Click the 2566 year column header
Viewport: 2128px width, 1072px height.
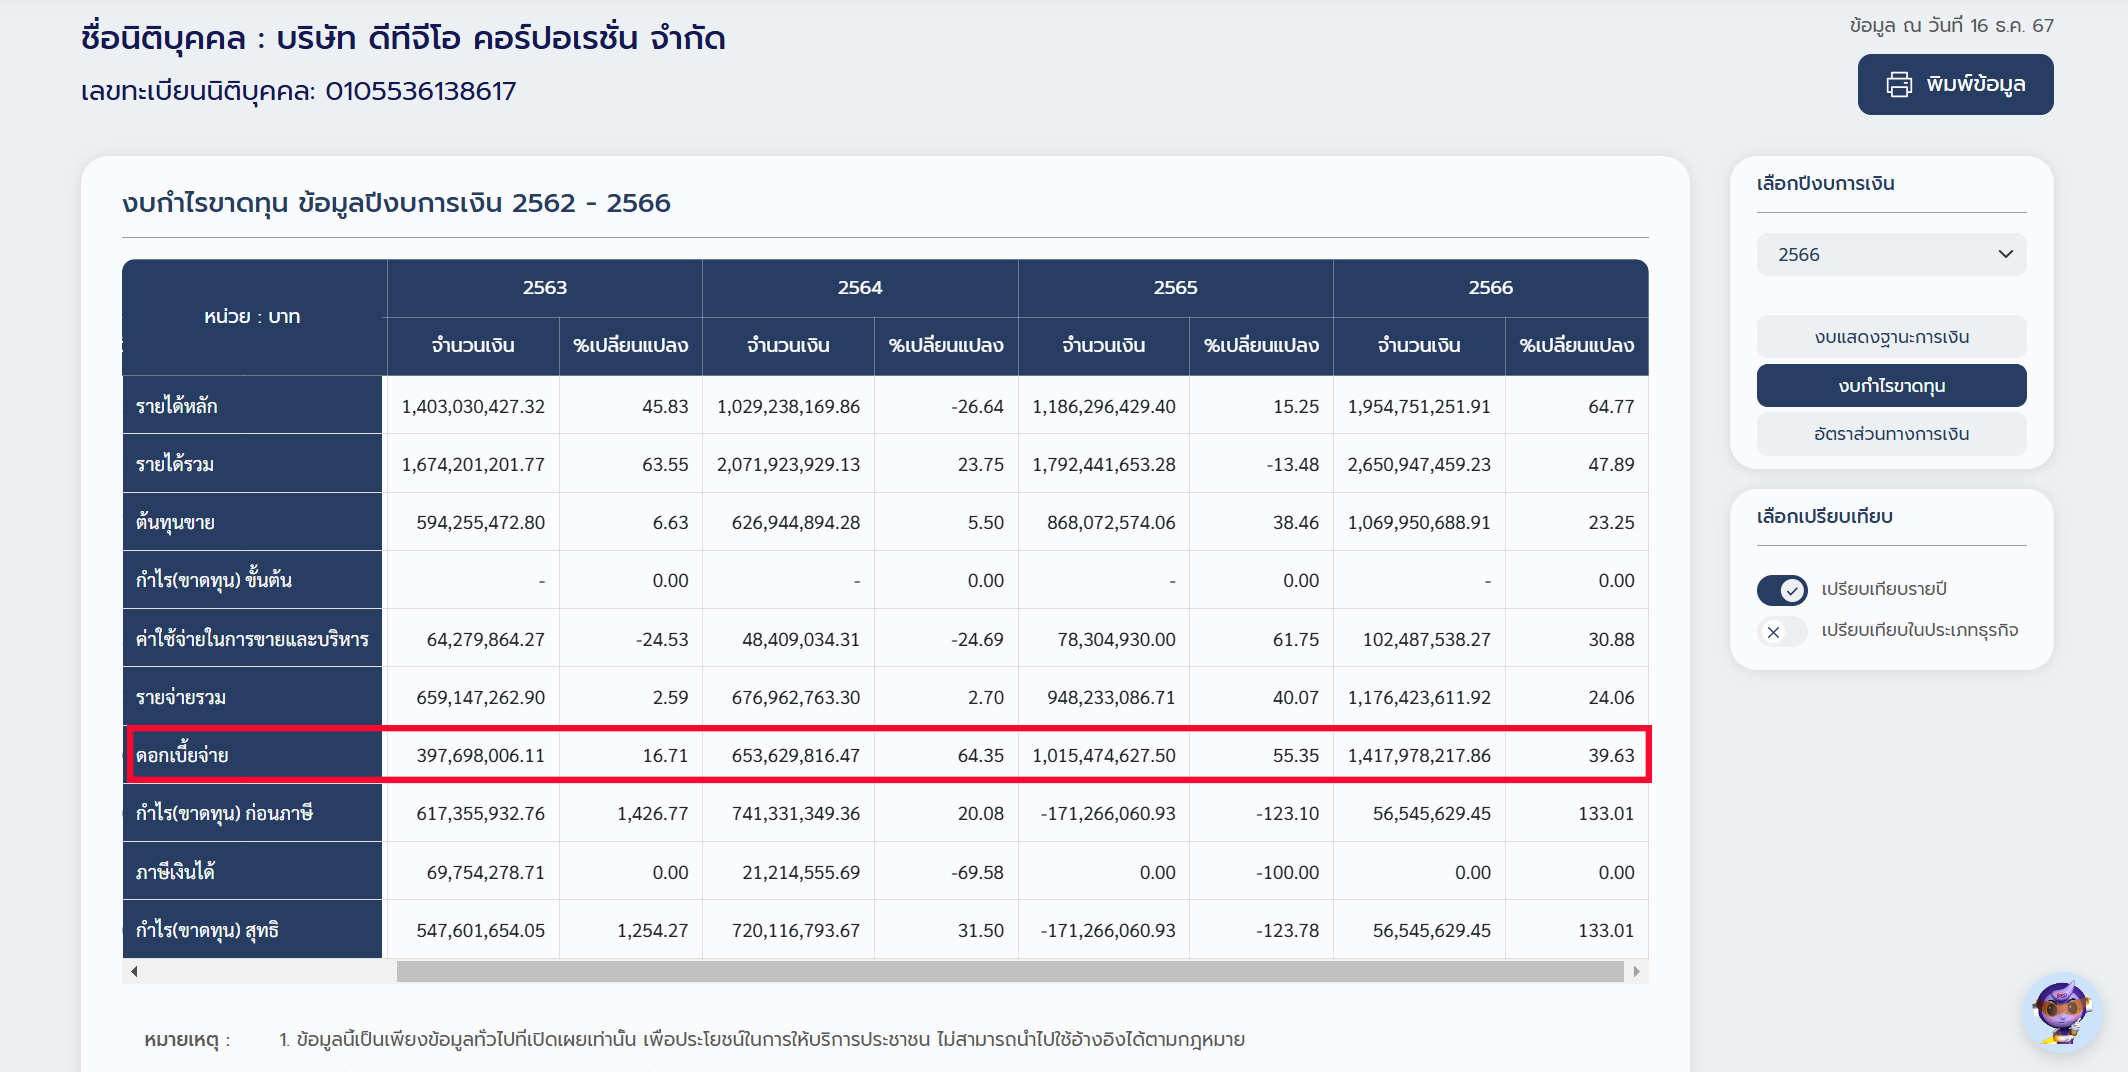(1490, 288)
